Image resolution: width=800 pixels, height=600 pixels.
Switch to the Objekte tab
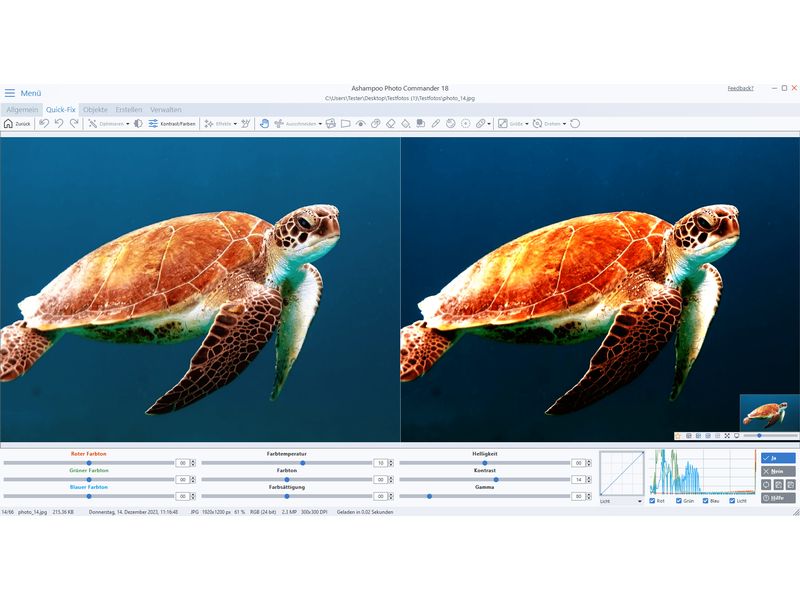(95, 110)
